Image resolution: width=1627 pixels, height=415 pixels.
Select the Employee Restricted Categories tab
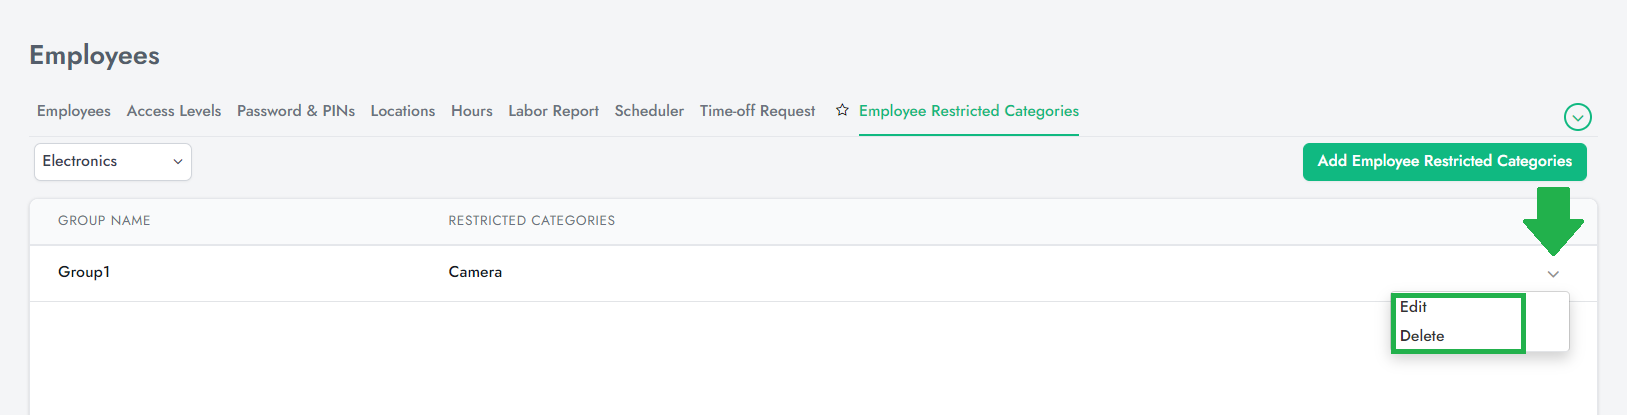click(969, 111)
